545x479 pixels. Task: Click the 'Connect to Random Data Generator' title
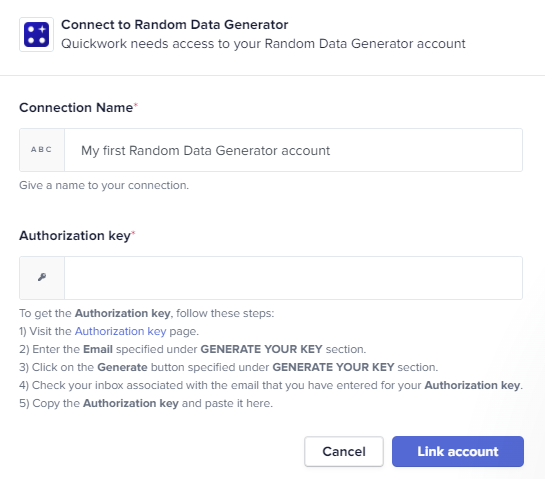pyautogui.click(x=174, y=25)
